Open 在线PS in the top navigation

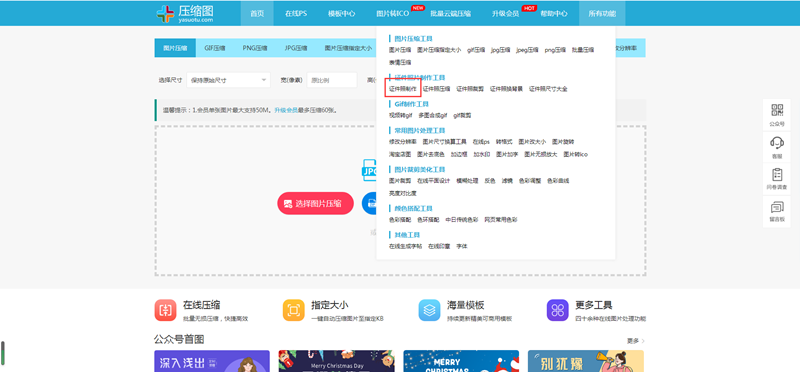pos(296,14)
